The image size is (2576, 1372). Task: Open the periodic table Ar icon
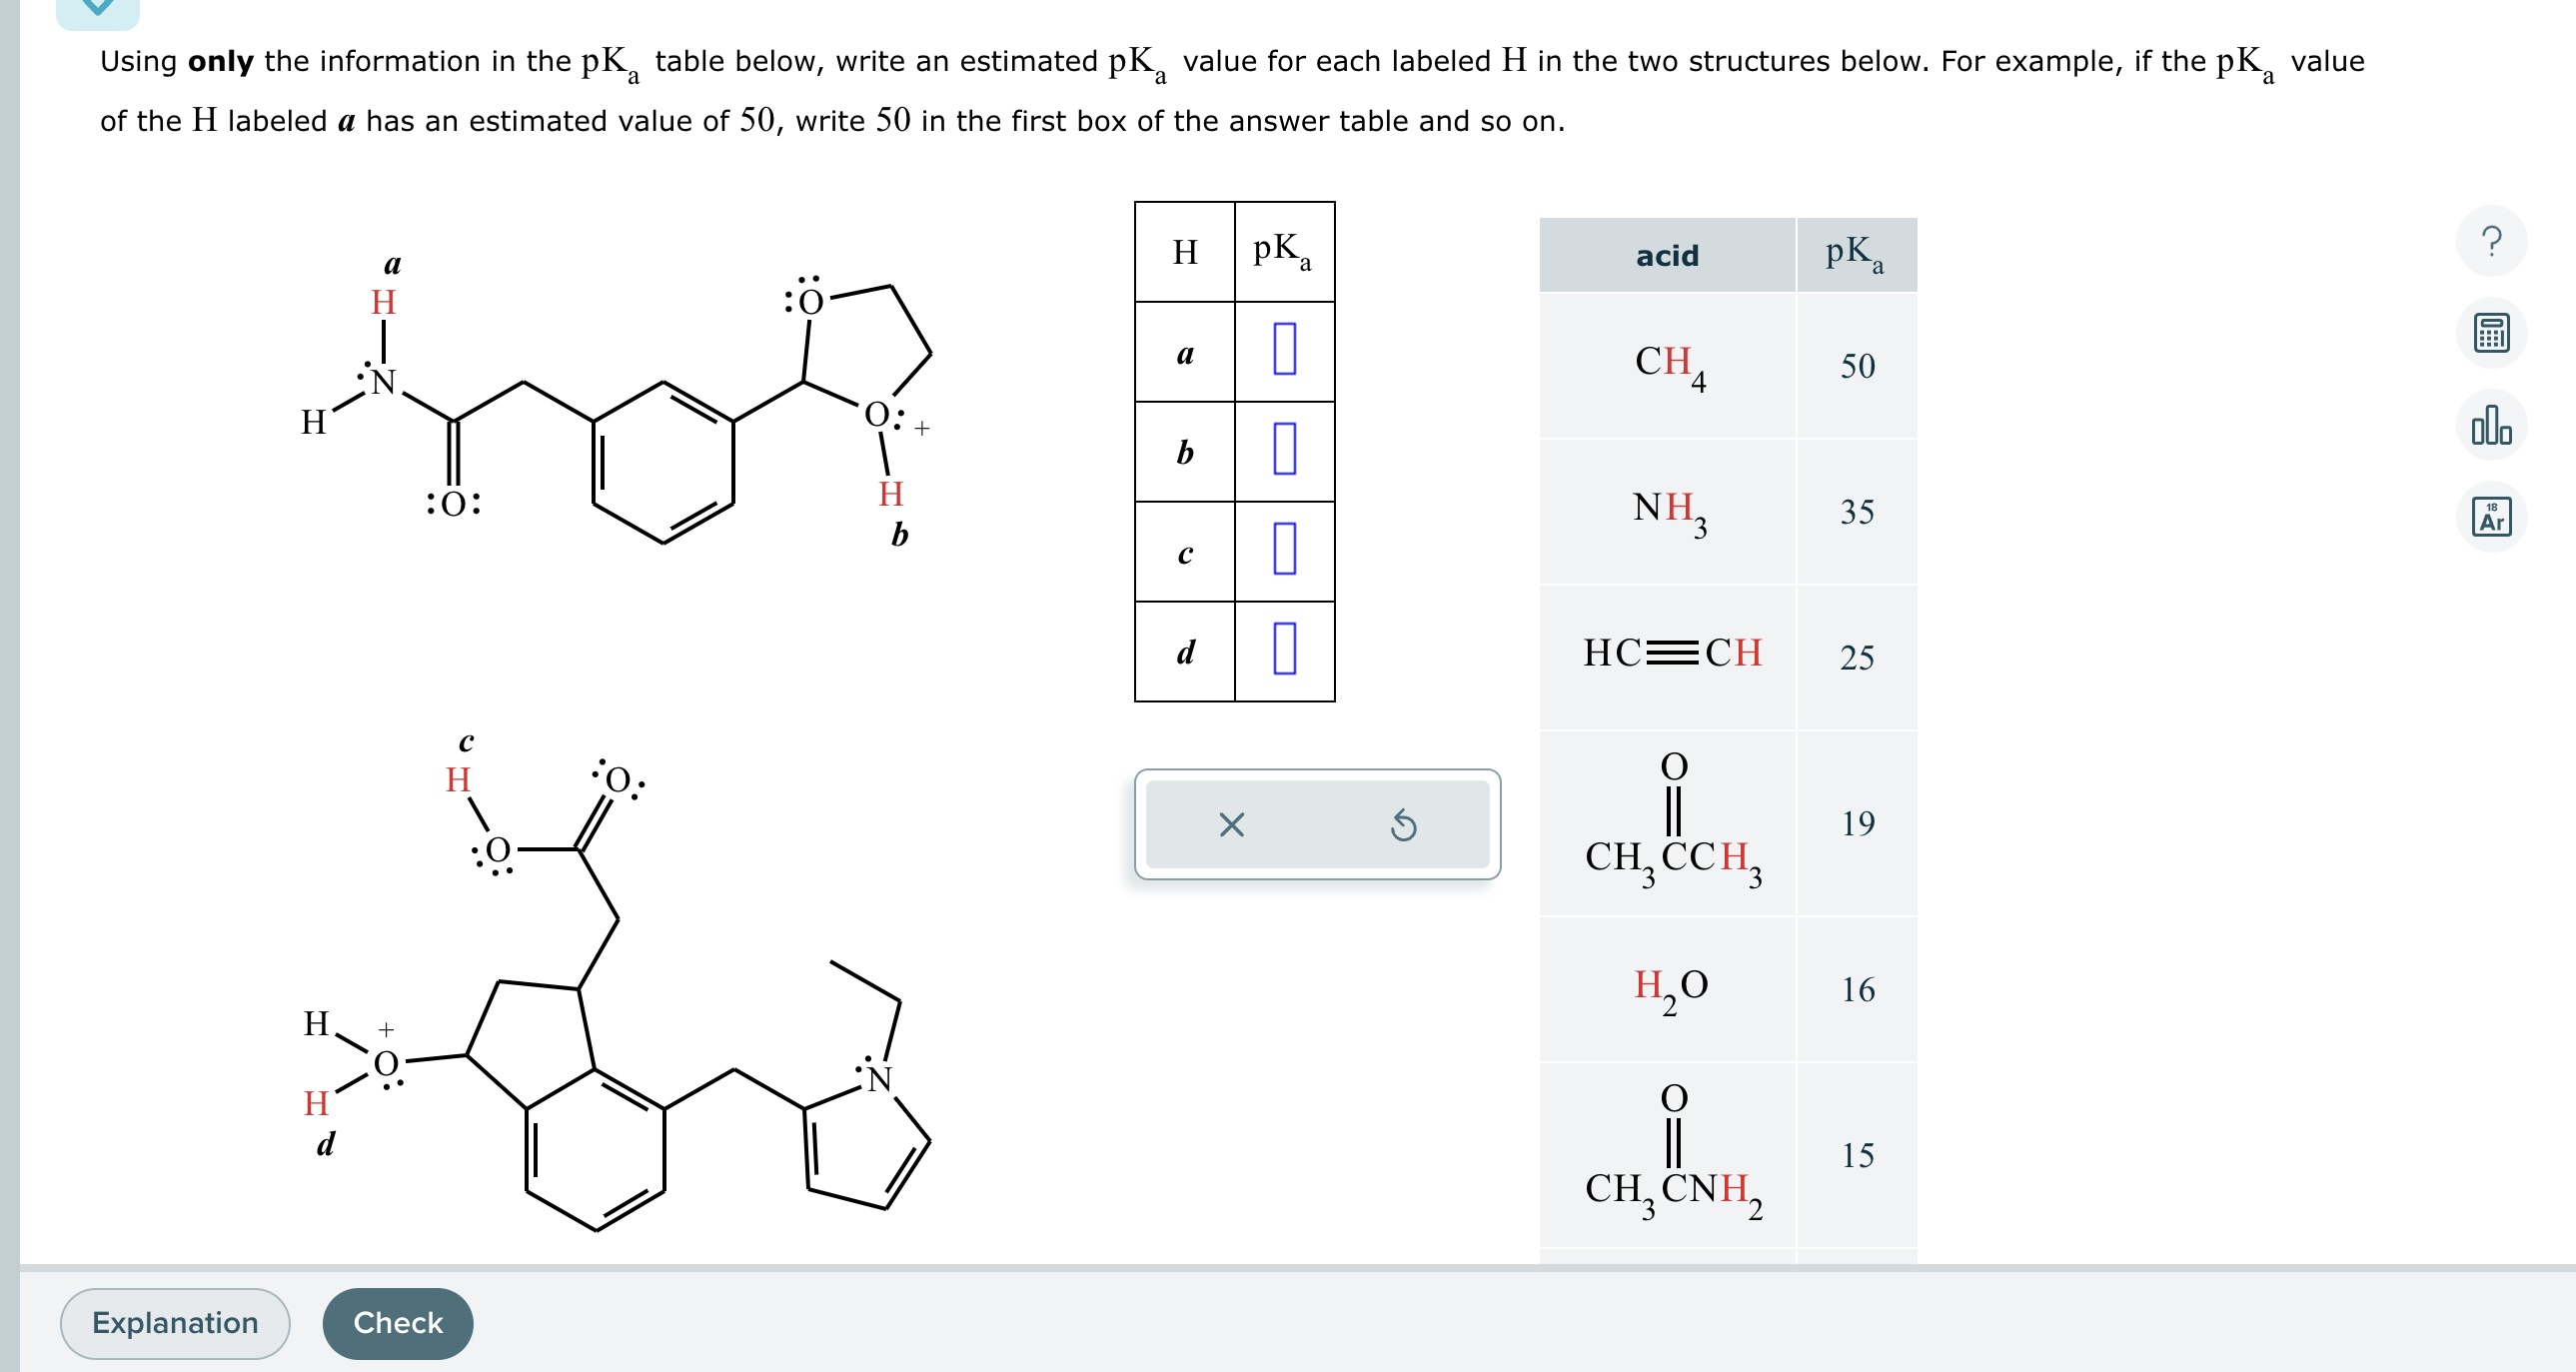[x=2491, y=516]
